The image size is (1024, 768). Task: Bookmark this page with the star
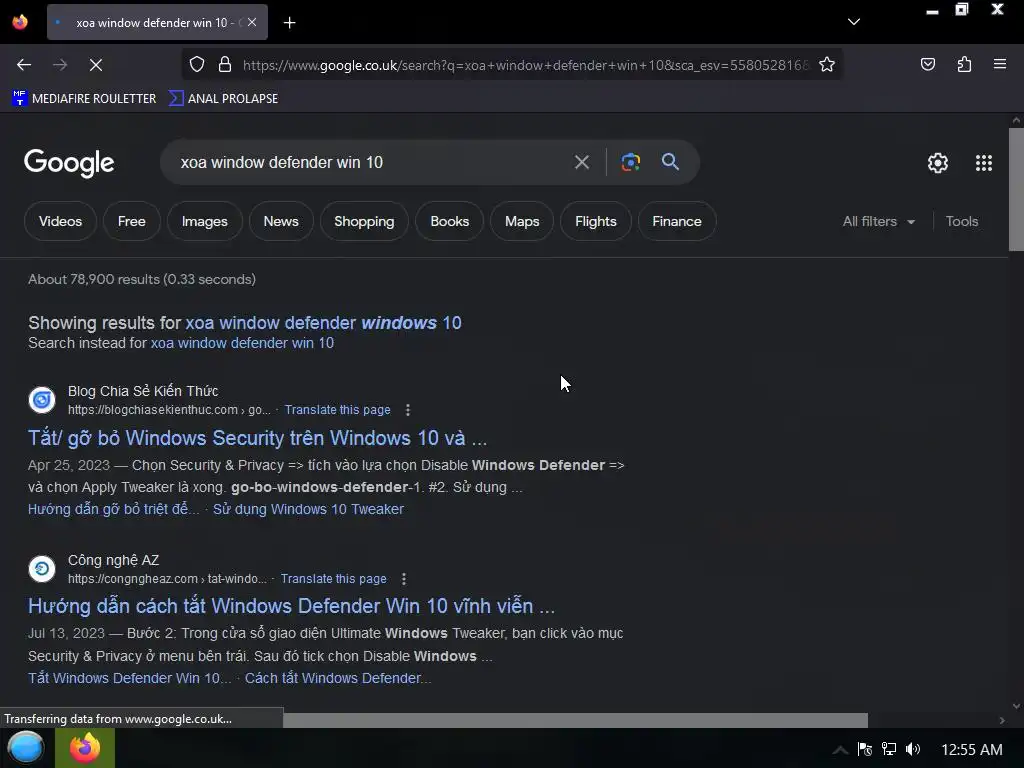tap(827, 65)
